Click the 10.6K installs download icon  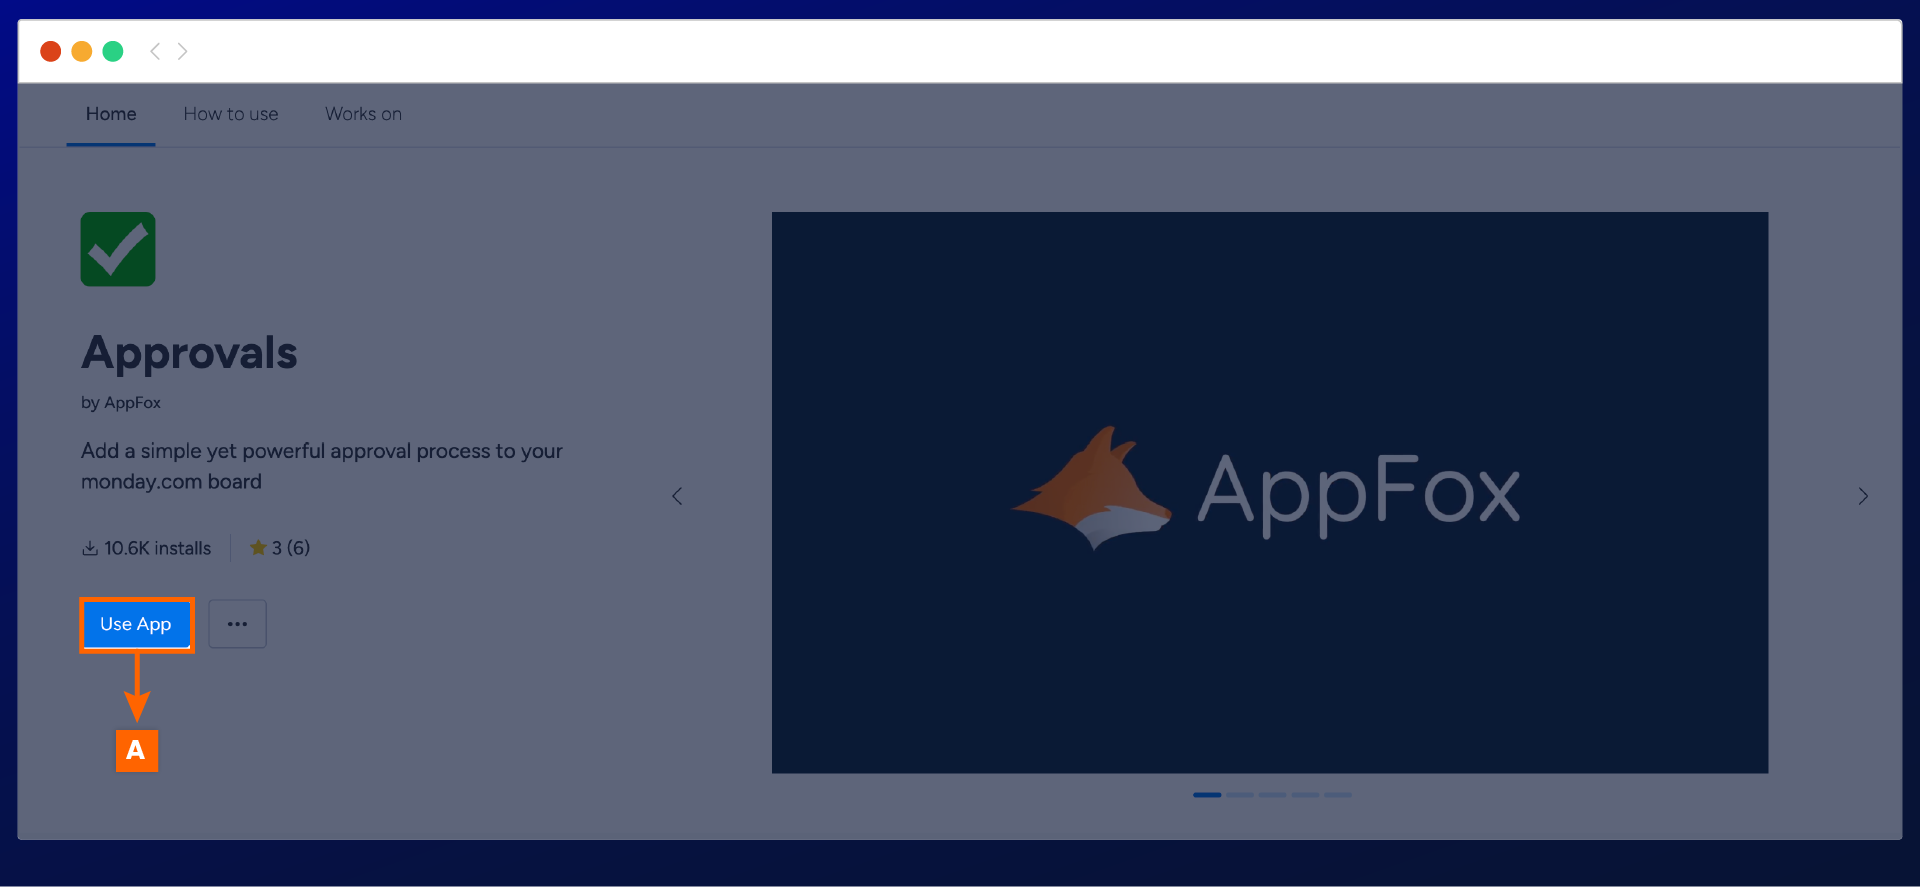[90, 548]
